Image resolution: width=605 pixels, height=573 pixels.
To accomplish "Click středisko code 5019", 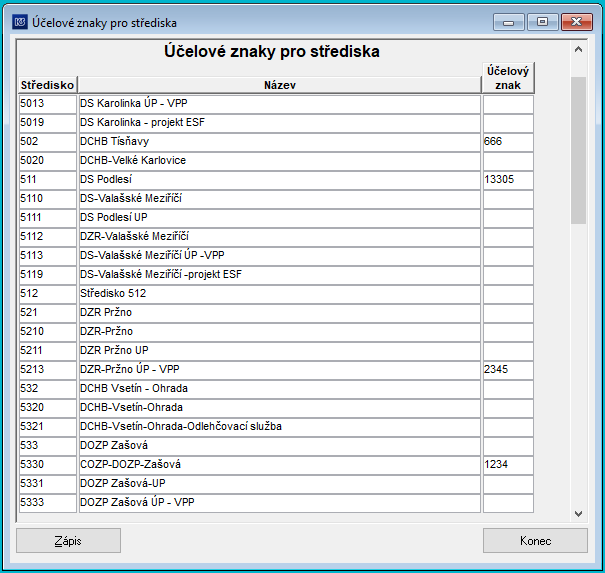I will [48, 123].
